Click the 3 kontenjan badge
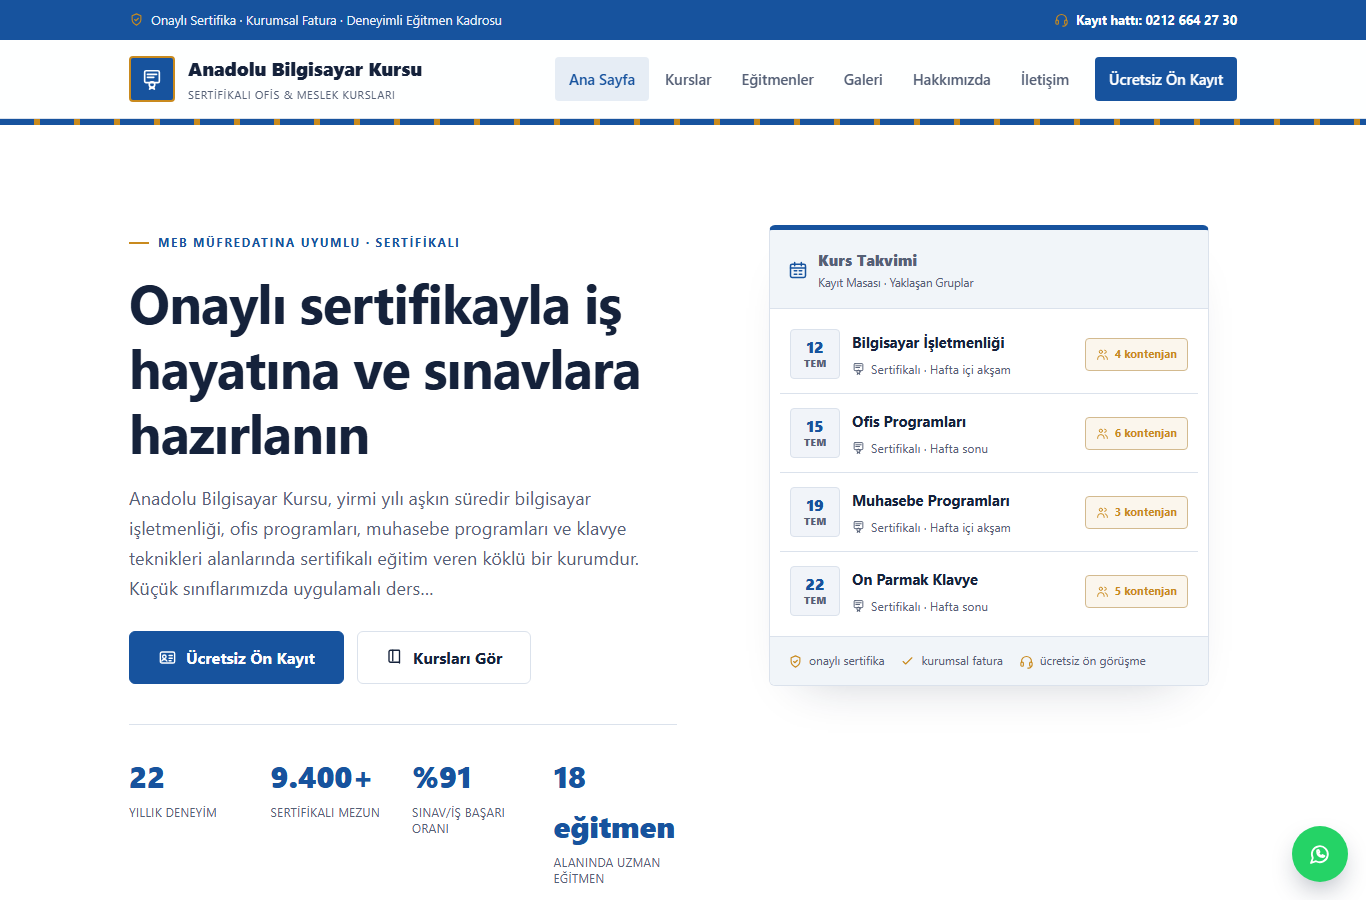The height and width of the screenshot is (900, 1366). (x=1136, y=512)
